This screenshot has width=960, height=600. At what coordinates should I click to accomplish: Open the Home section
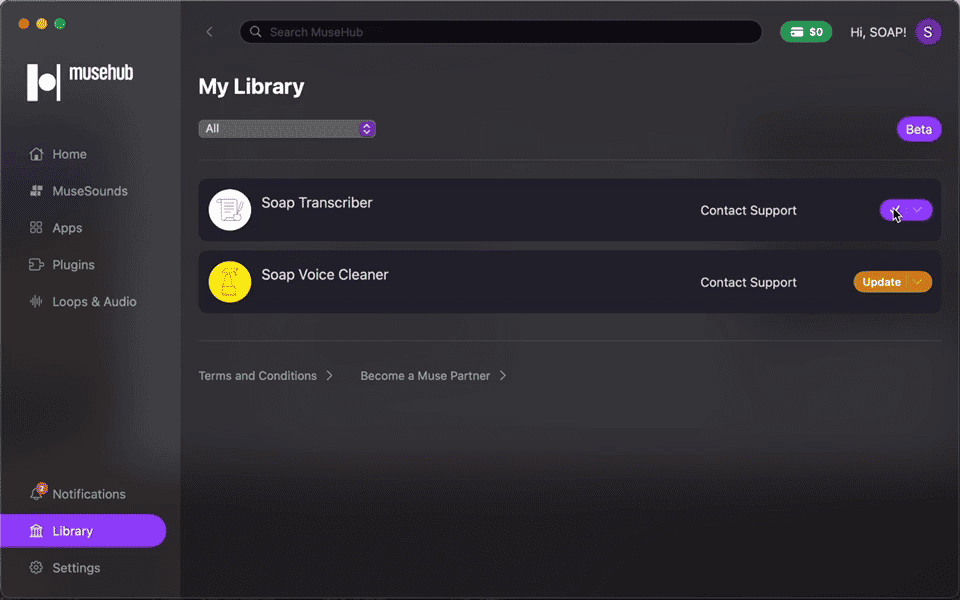pyautogui.click(x=68, y=154)
